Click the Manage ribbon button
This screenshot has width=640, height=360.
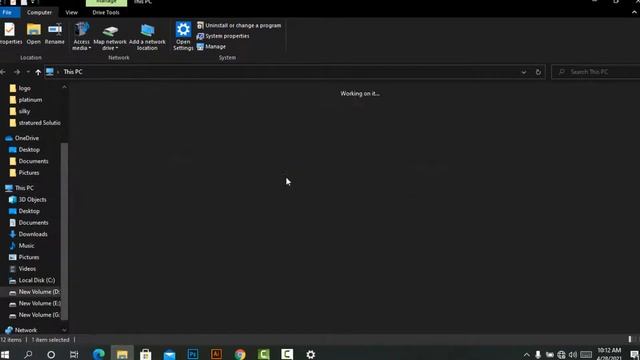(211, 47)
